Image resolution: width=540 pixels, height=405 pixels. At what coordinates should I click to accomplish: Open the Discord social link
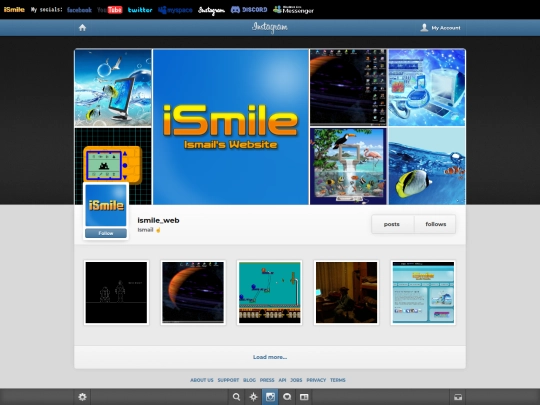(249, 10)
